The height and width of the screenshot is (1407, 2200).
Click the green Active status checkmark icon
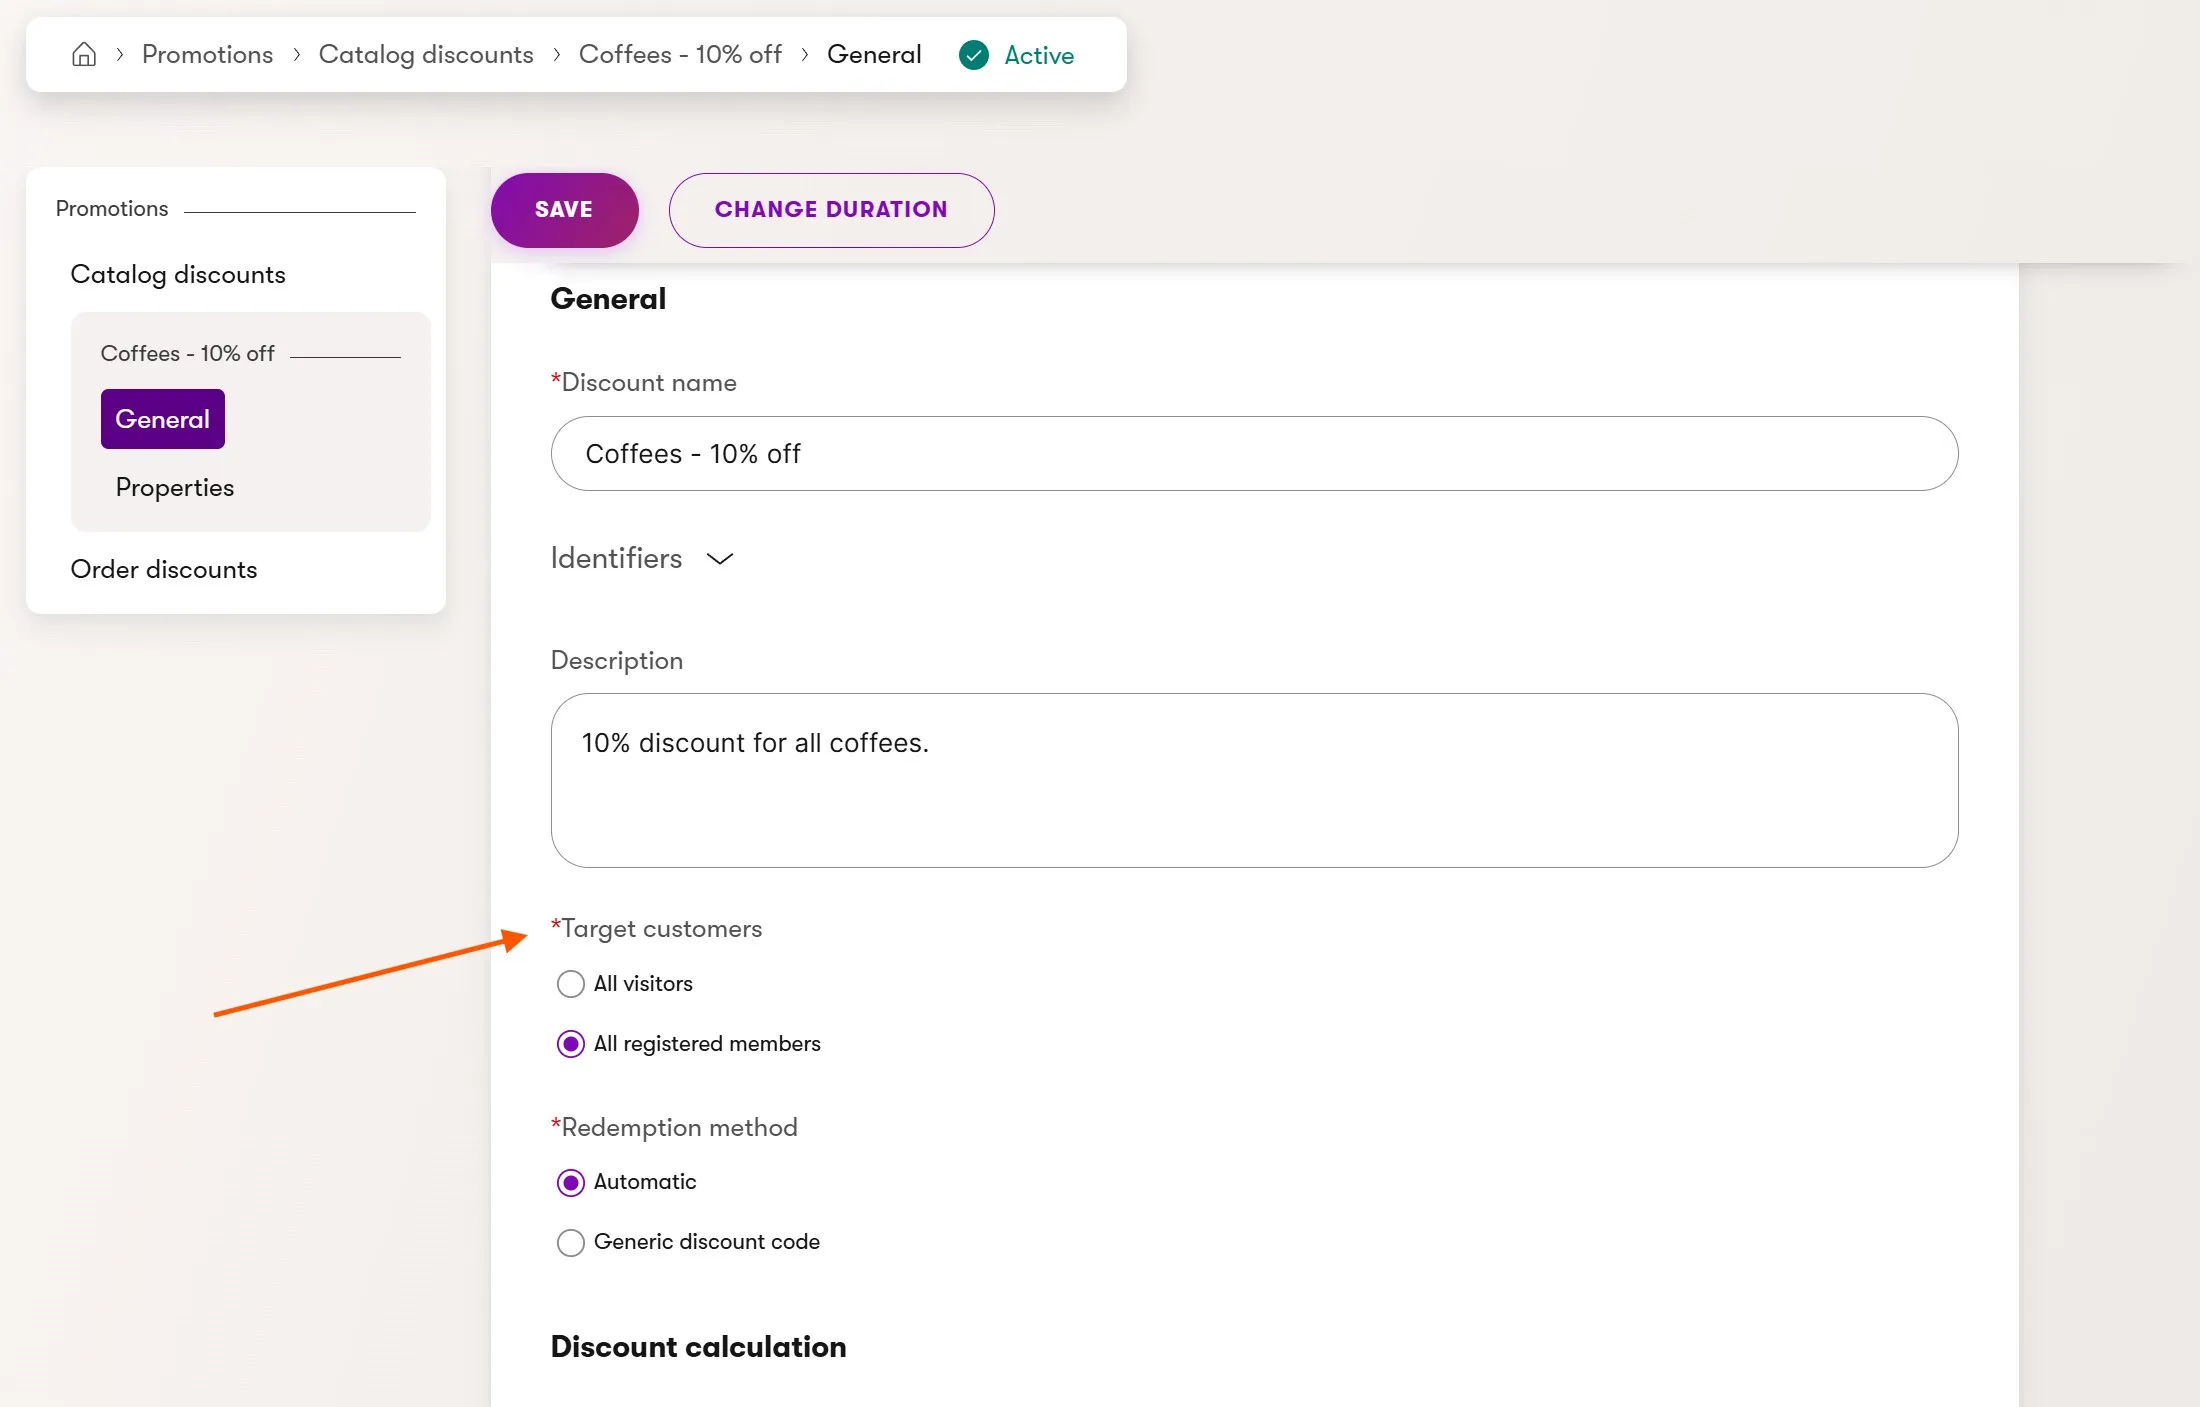973,55
